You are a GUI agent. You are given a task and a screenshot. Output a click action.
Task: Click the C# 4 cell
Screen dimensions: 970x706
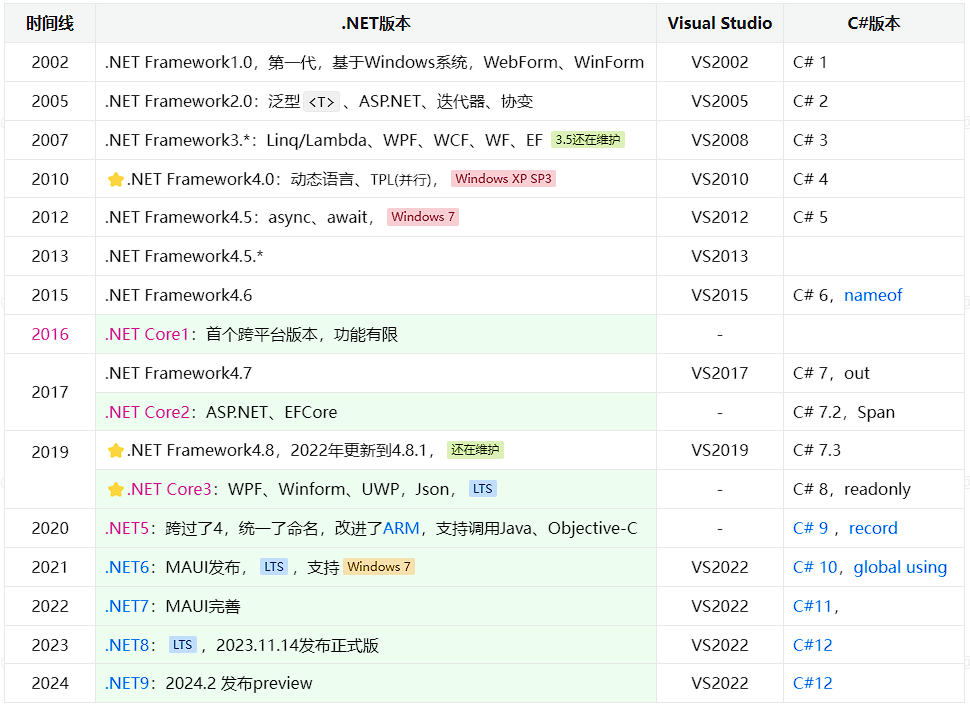(873, 179)
